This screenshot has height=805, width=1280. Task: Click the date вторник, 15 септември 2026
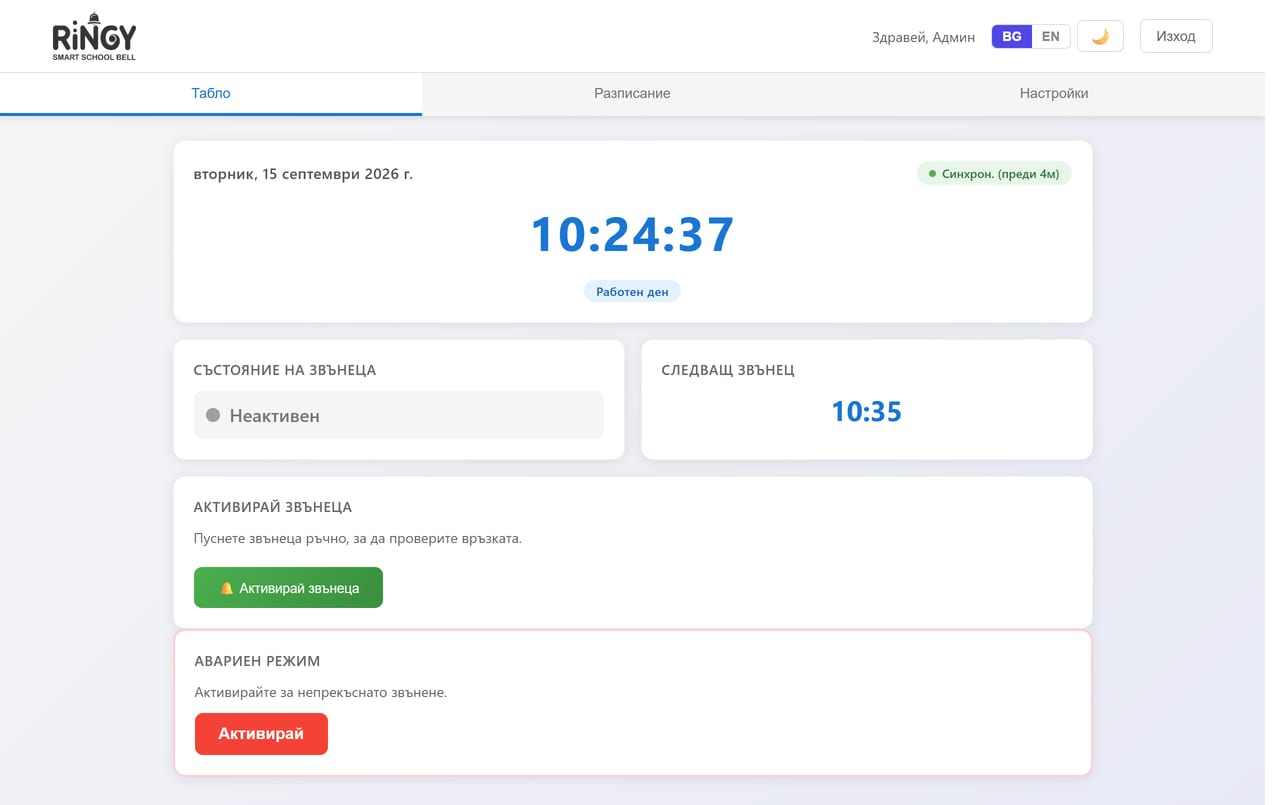[x=303, y=174]
